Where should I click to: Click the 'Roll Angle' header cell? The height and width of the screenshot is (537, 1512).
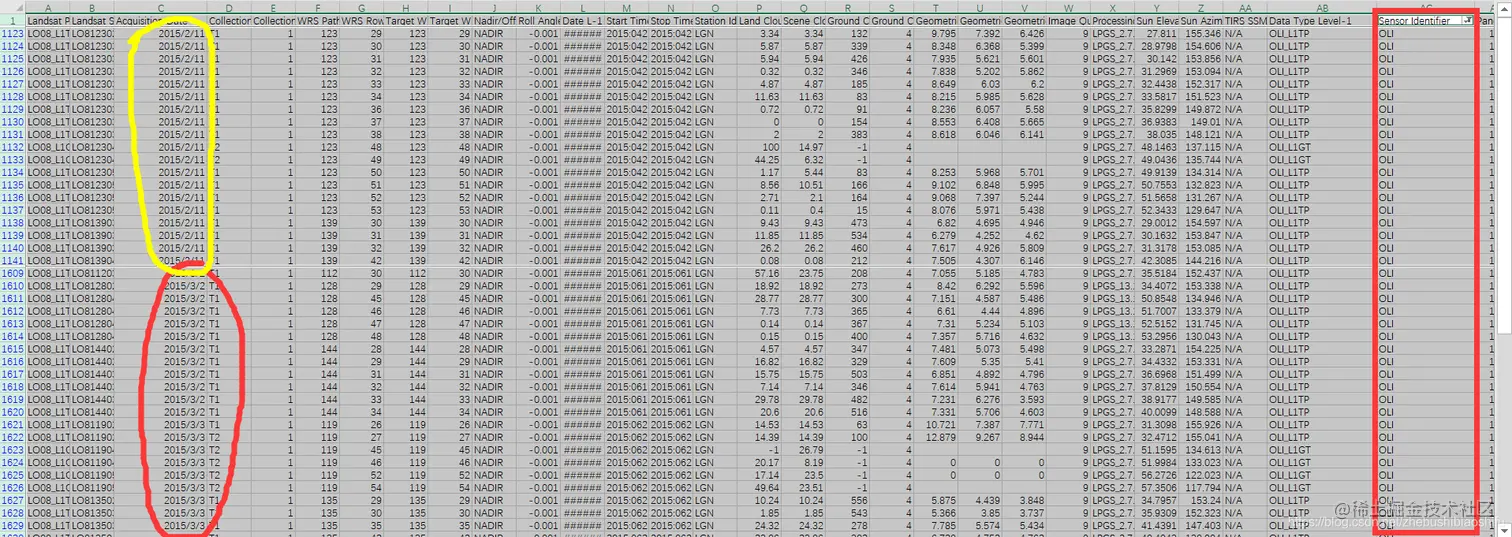coord(539,20)
